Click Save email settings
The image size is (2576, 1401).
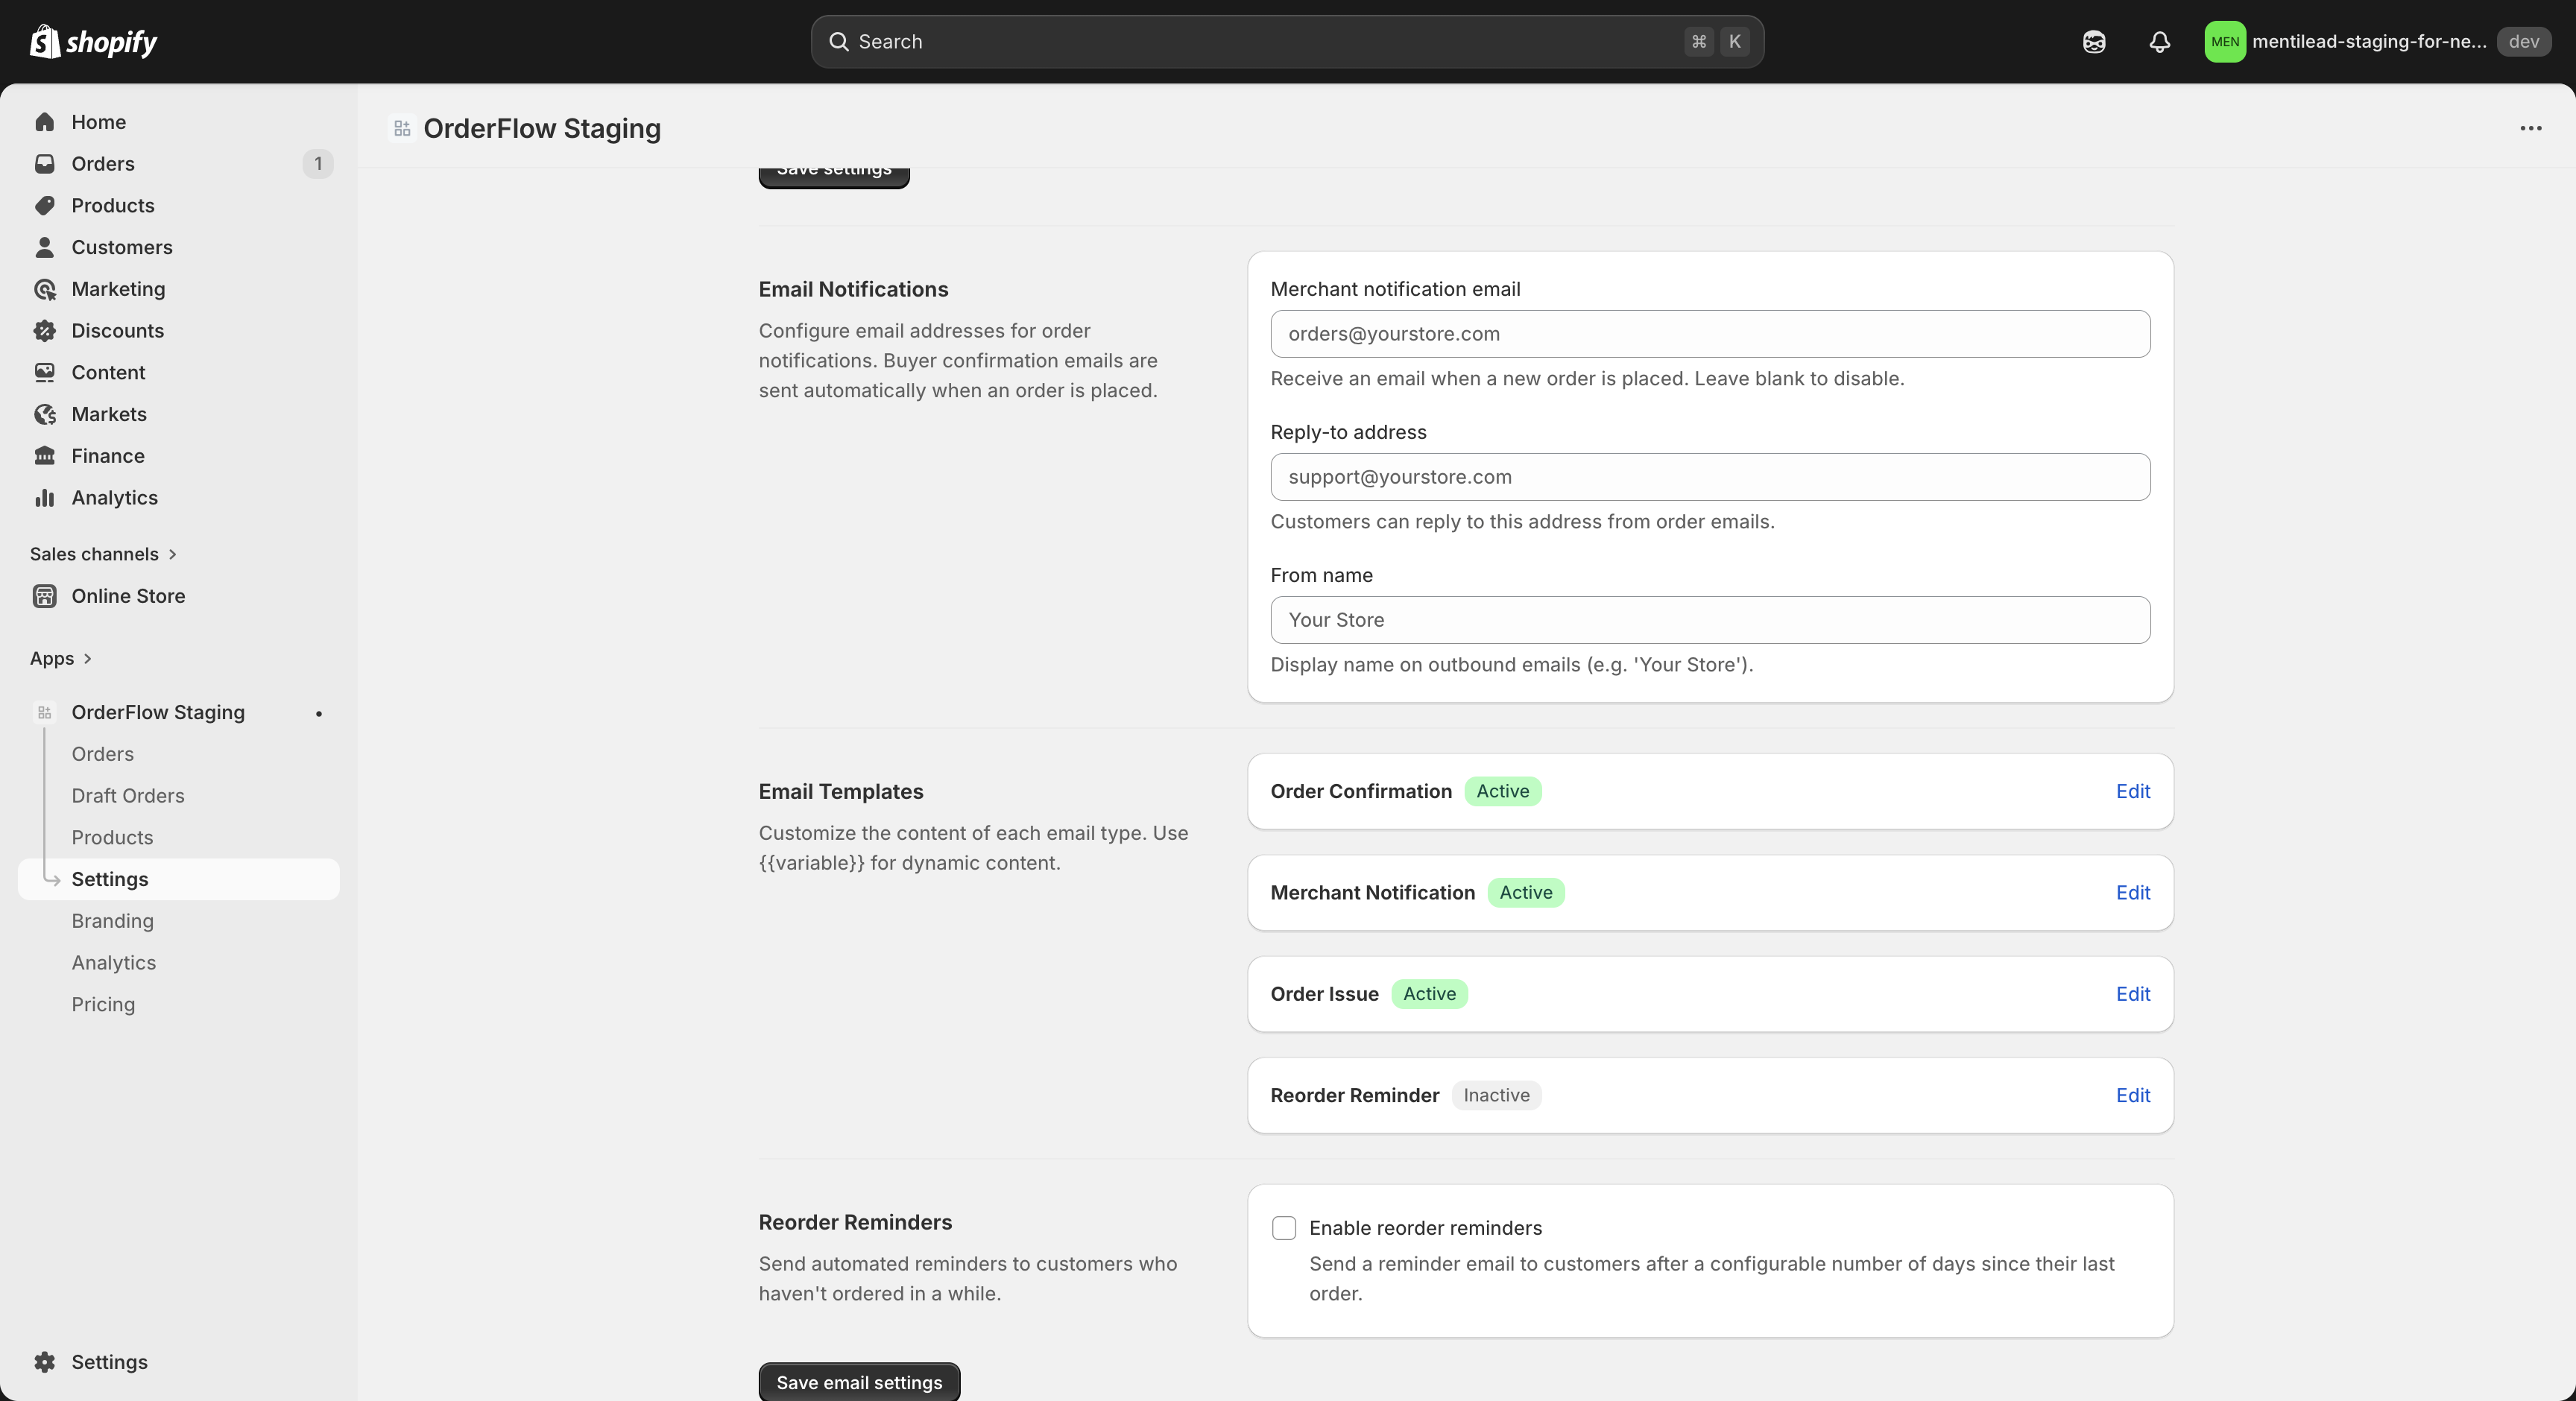[x=858, y=1382]
